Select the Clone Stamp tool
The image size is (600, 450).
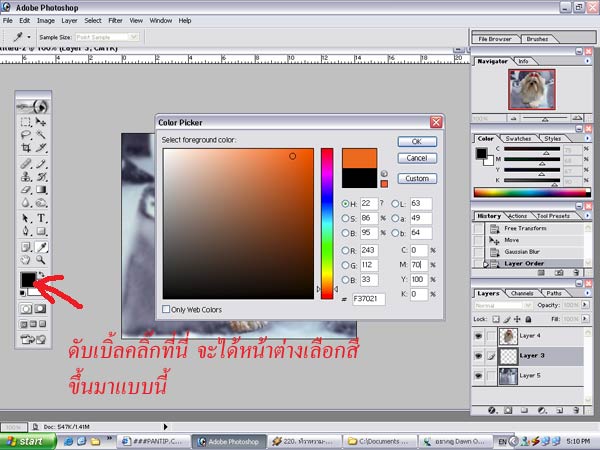tap(26, 177)
